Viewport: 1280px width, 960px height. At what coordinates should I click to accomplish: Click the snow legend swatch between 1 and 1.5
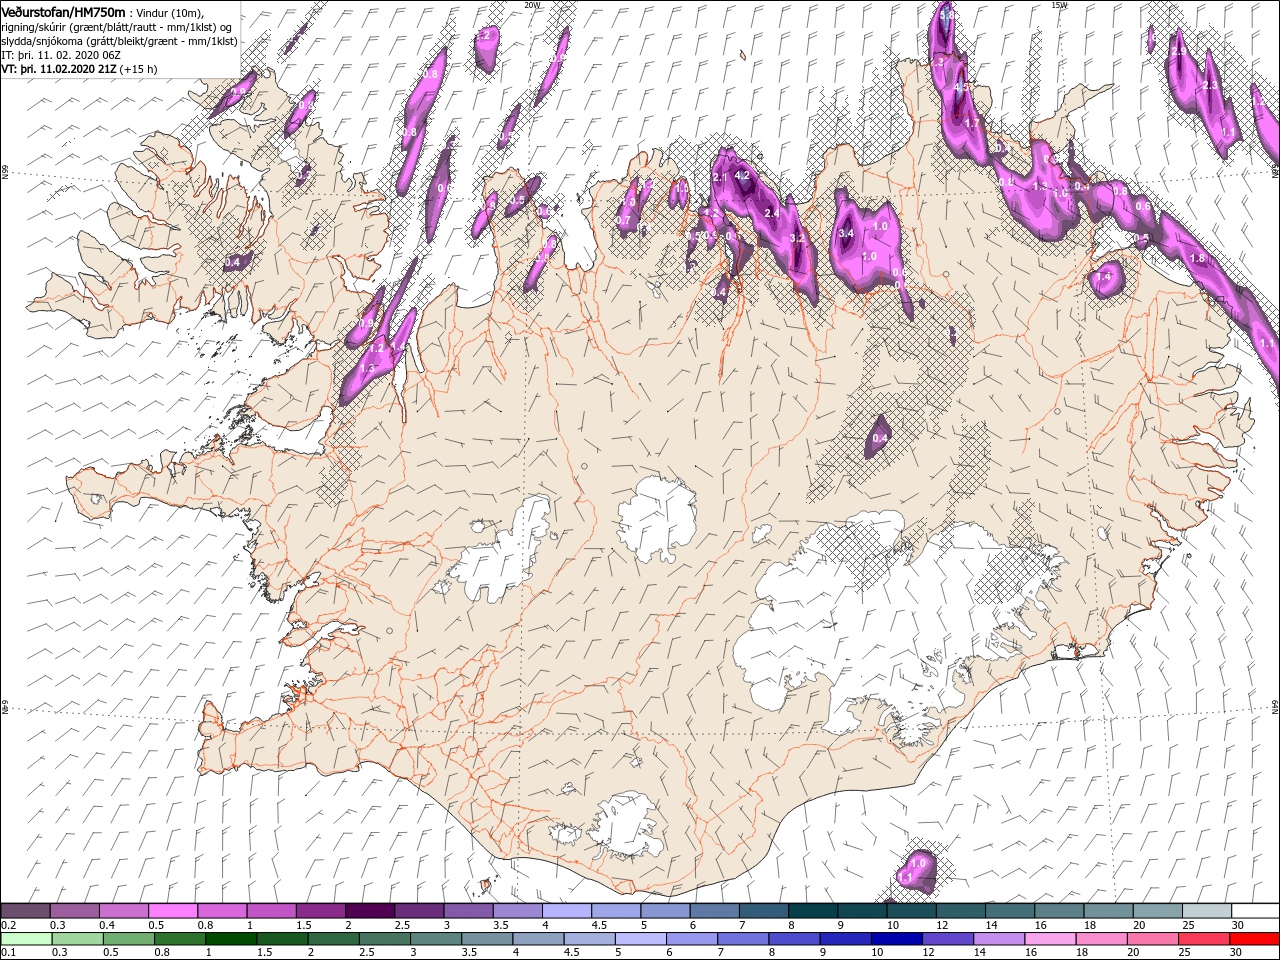click(271, 911)
